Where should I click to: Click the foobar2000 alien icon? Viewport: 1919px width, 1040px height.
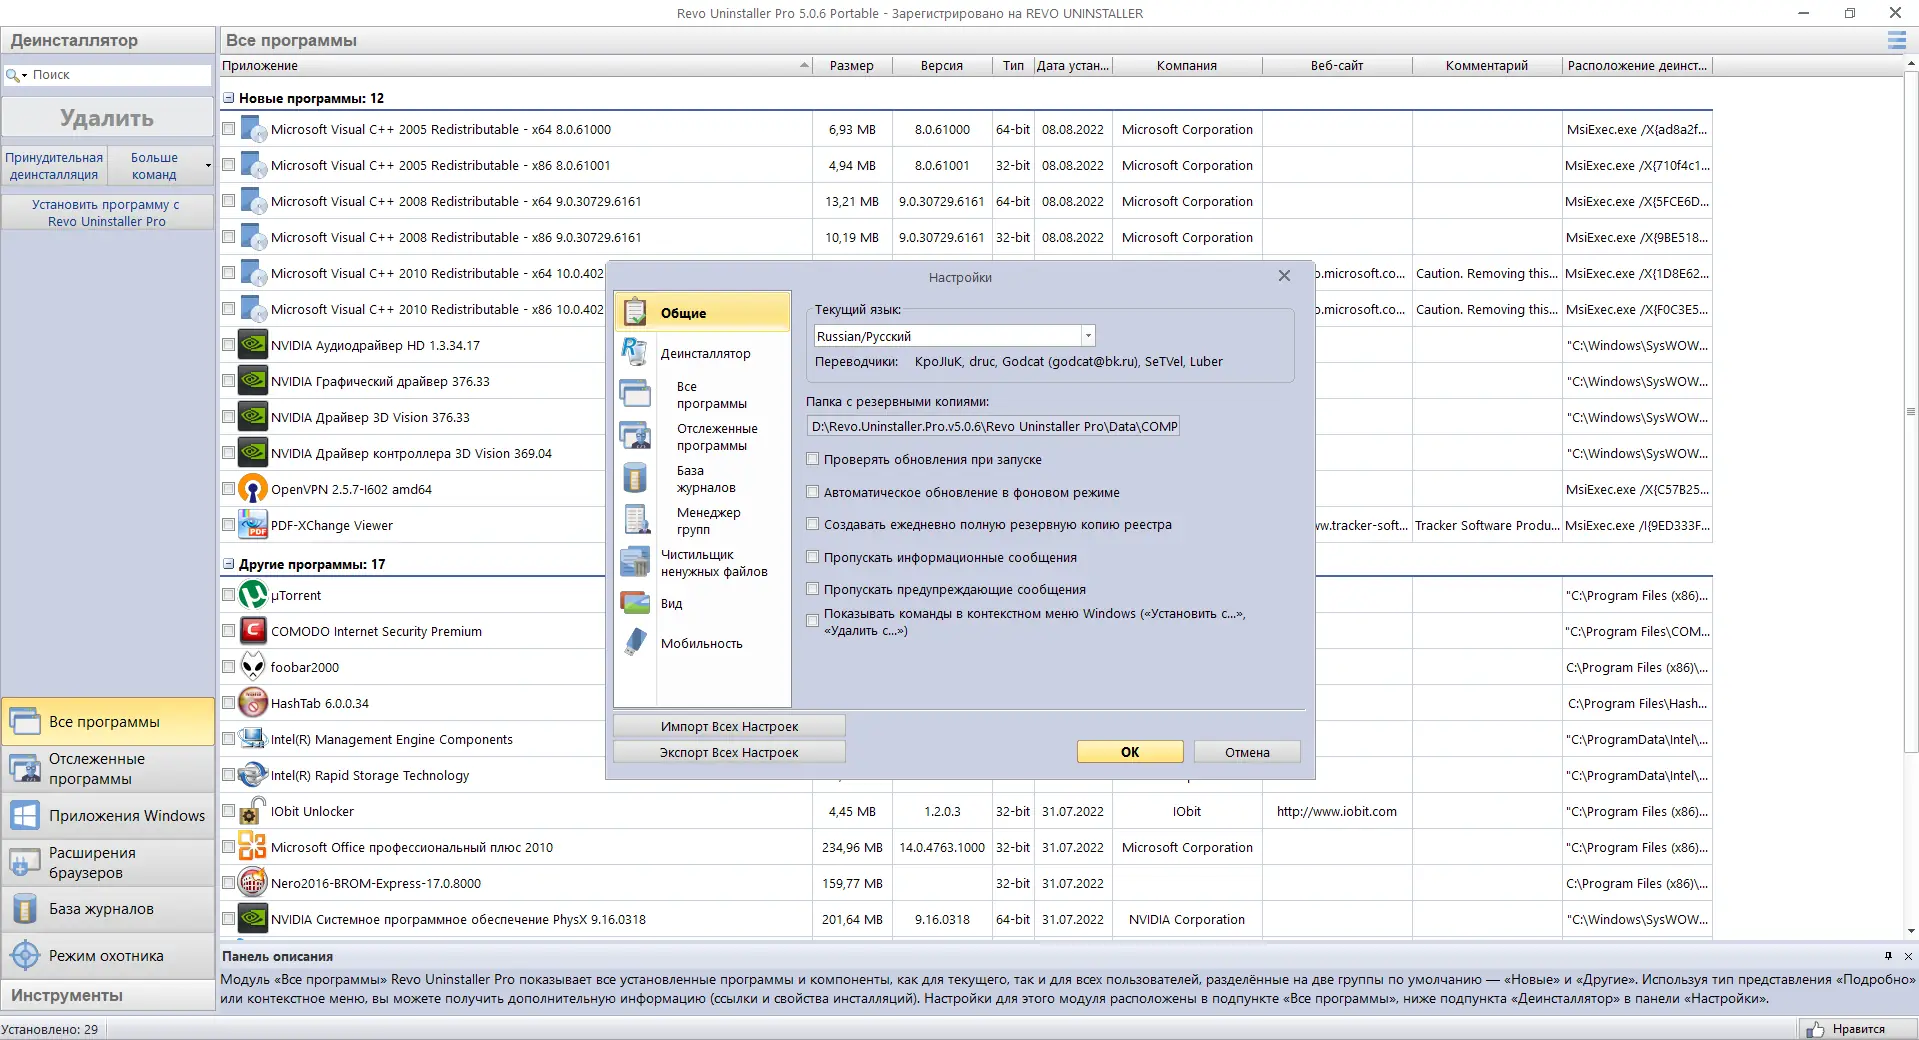(253, 667)
